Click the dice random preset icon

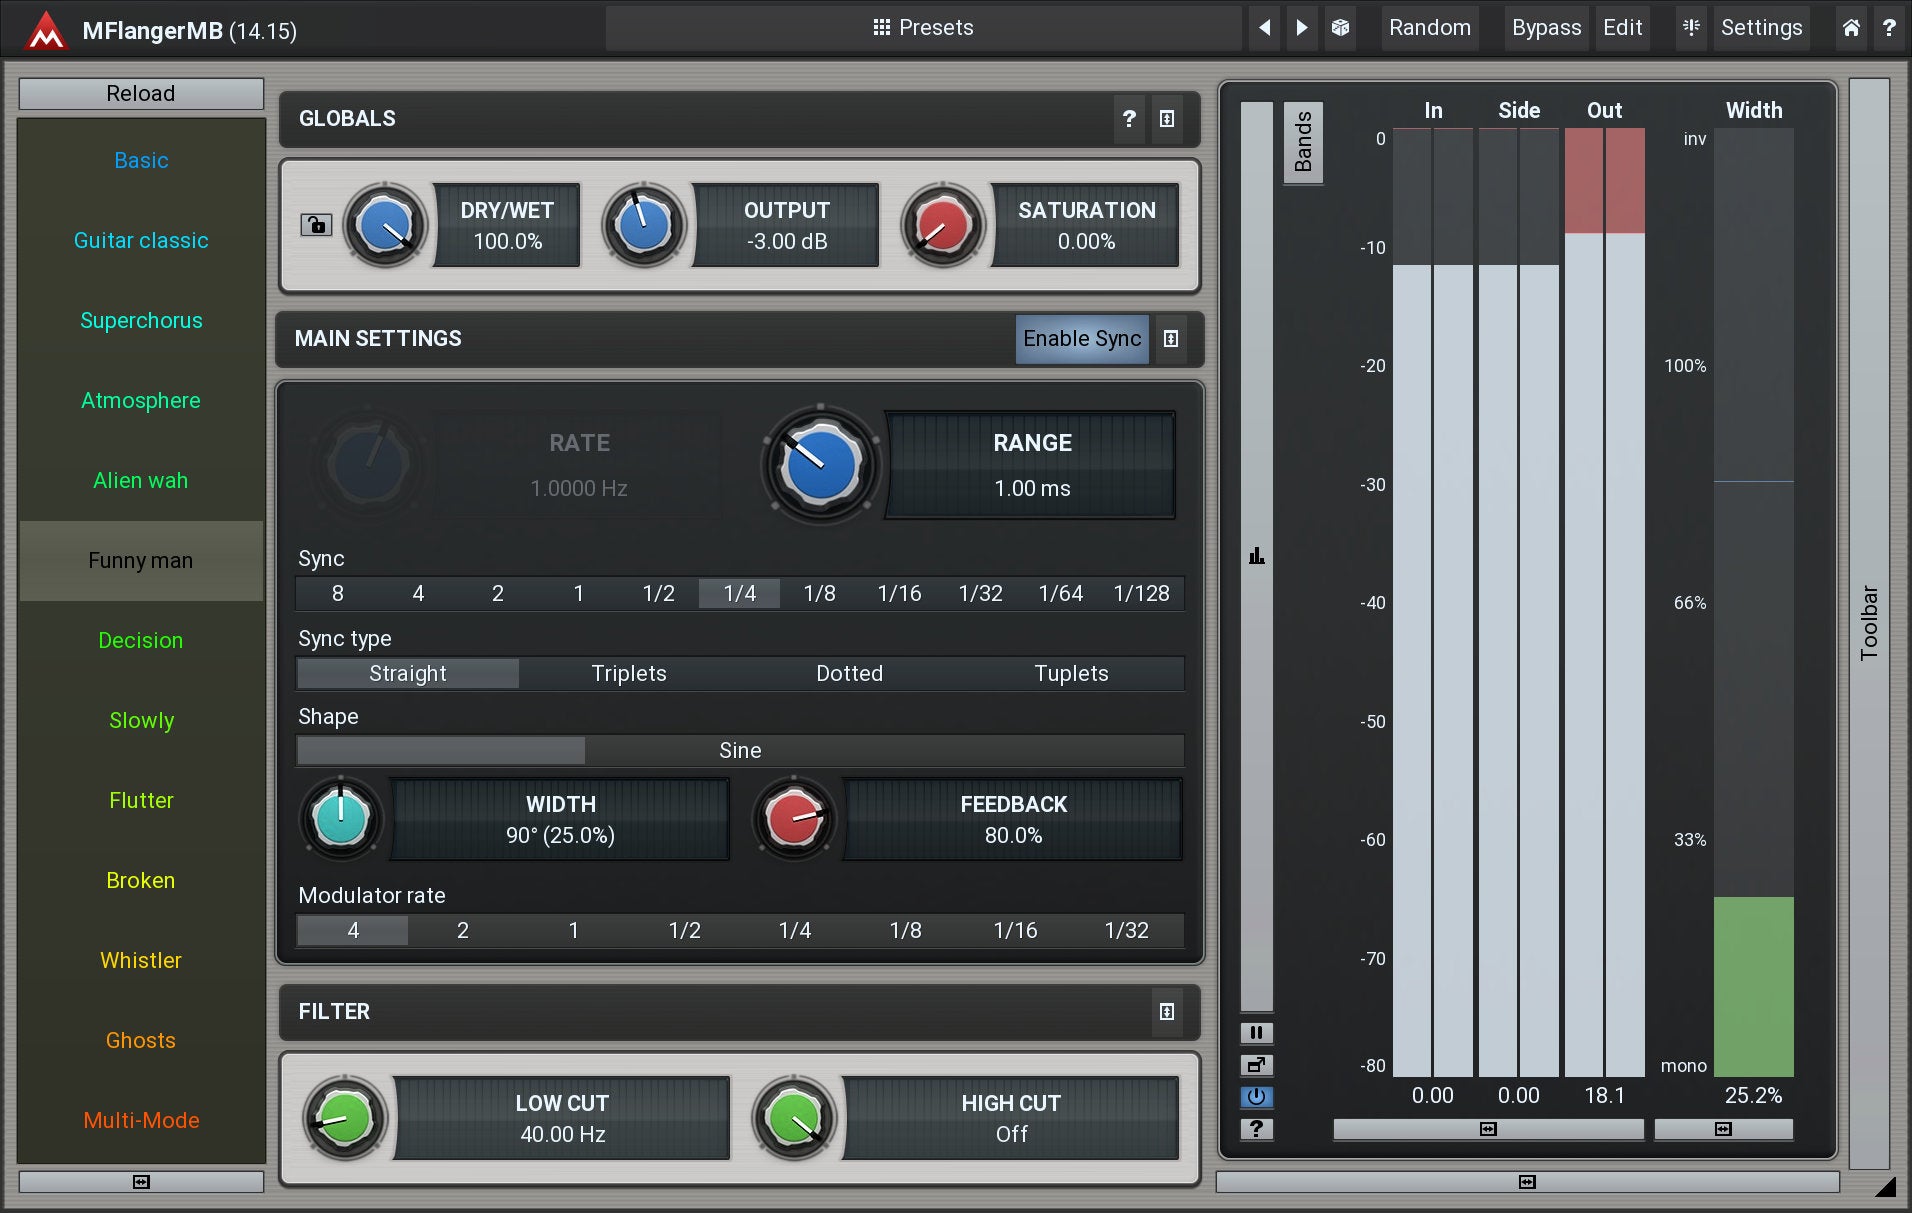(1340, 28)
